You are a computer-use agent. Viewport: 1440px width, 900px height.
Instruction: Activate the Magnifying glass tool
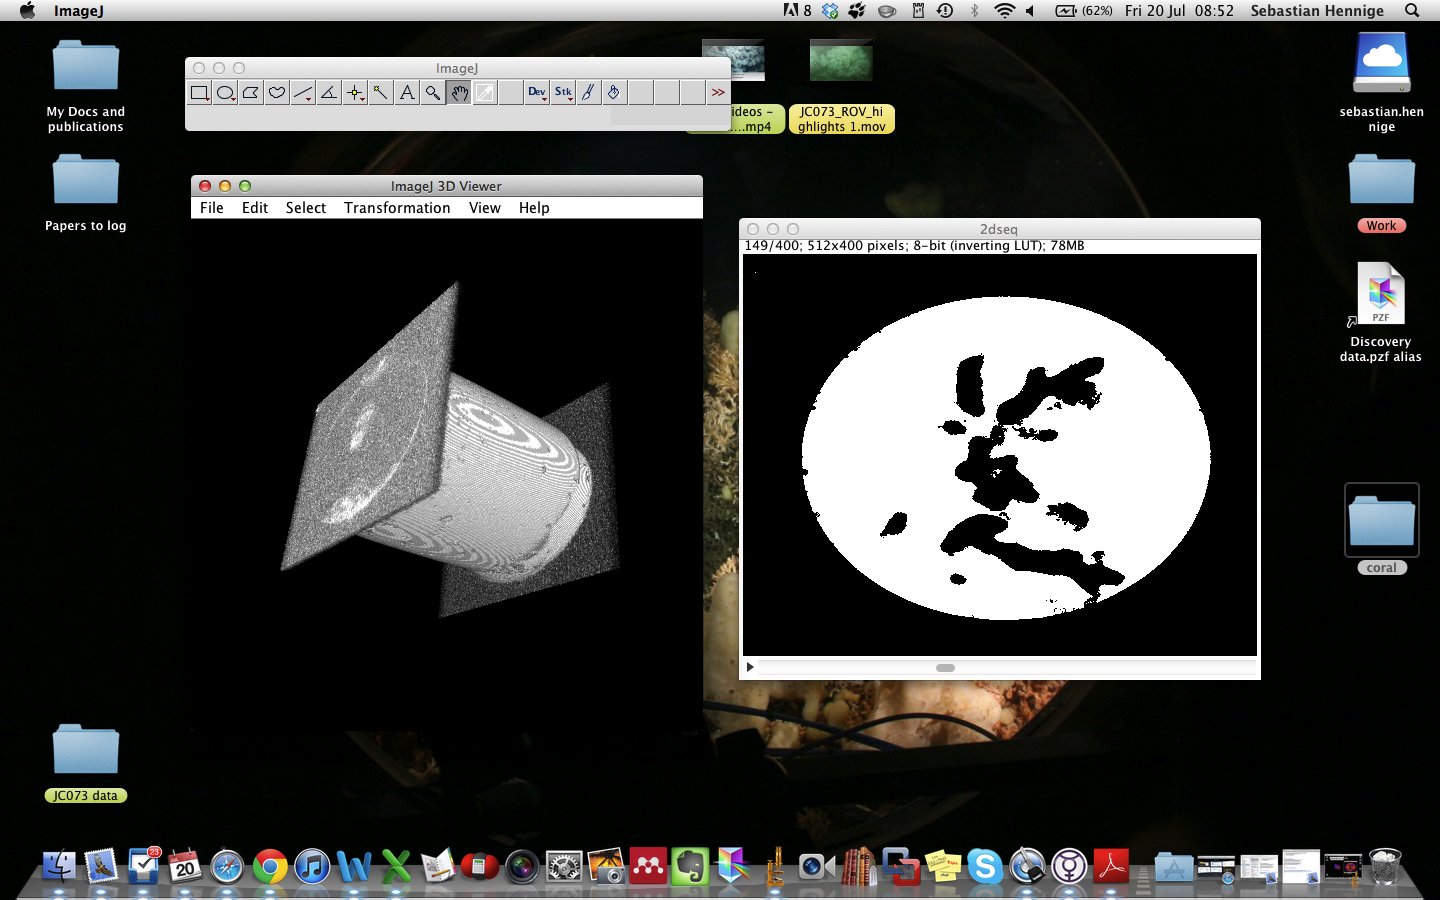[433, 93]
